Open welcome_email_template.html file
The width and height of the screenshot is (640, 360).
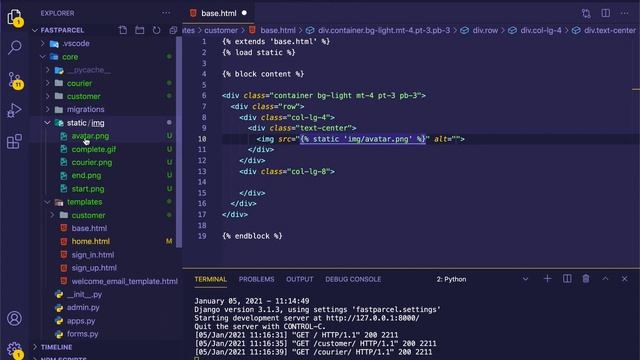(x=124, y=281)
